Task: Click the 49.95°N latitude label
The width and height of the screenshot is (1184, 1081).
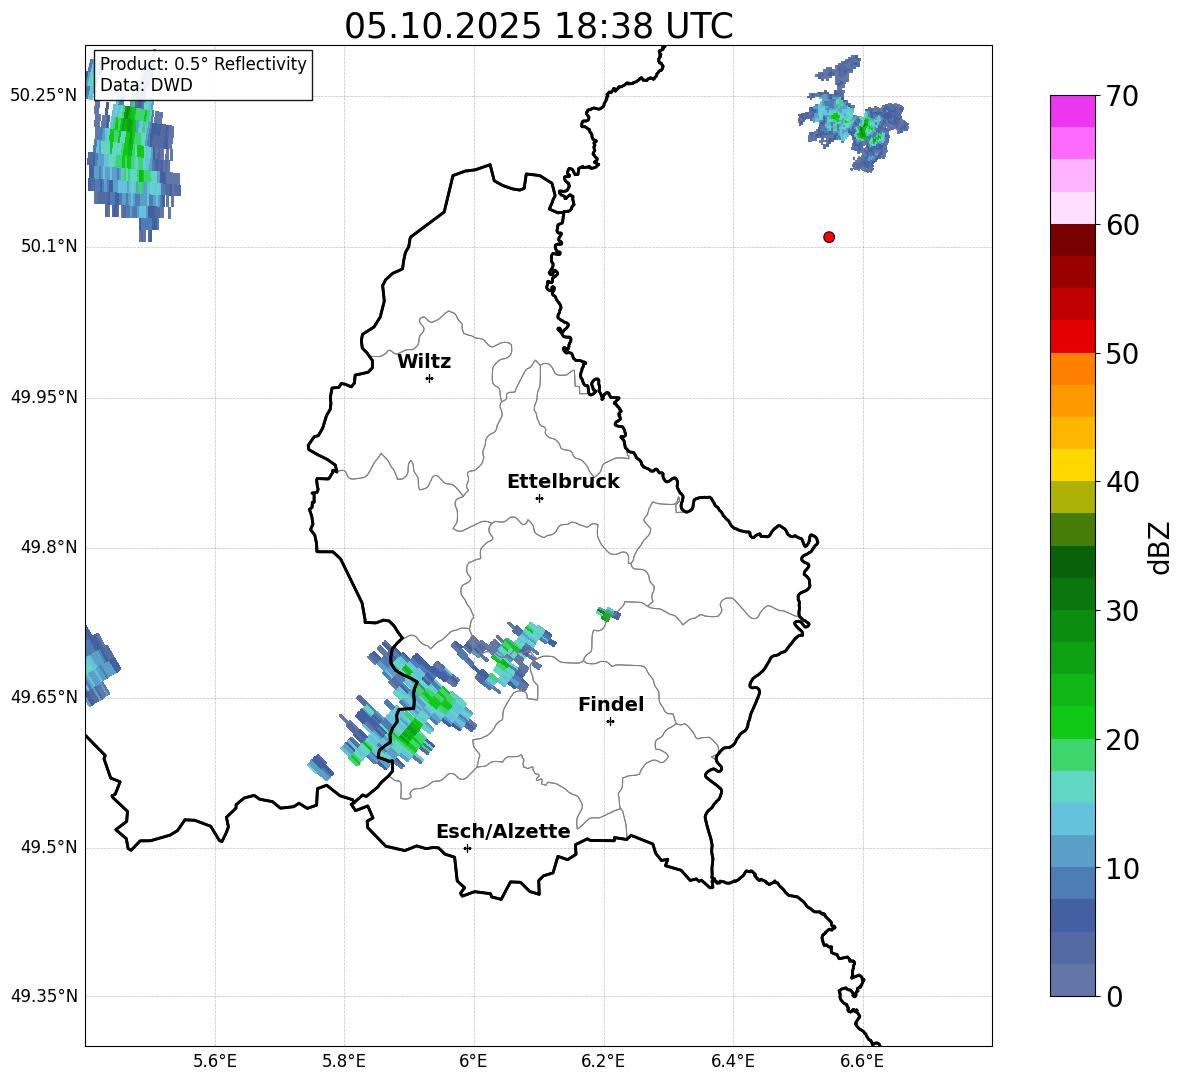Action: click(44, 397)
